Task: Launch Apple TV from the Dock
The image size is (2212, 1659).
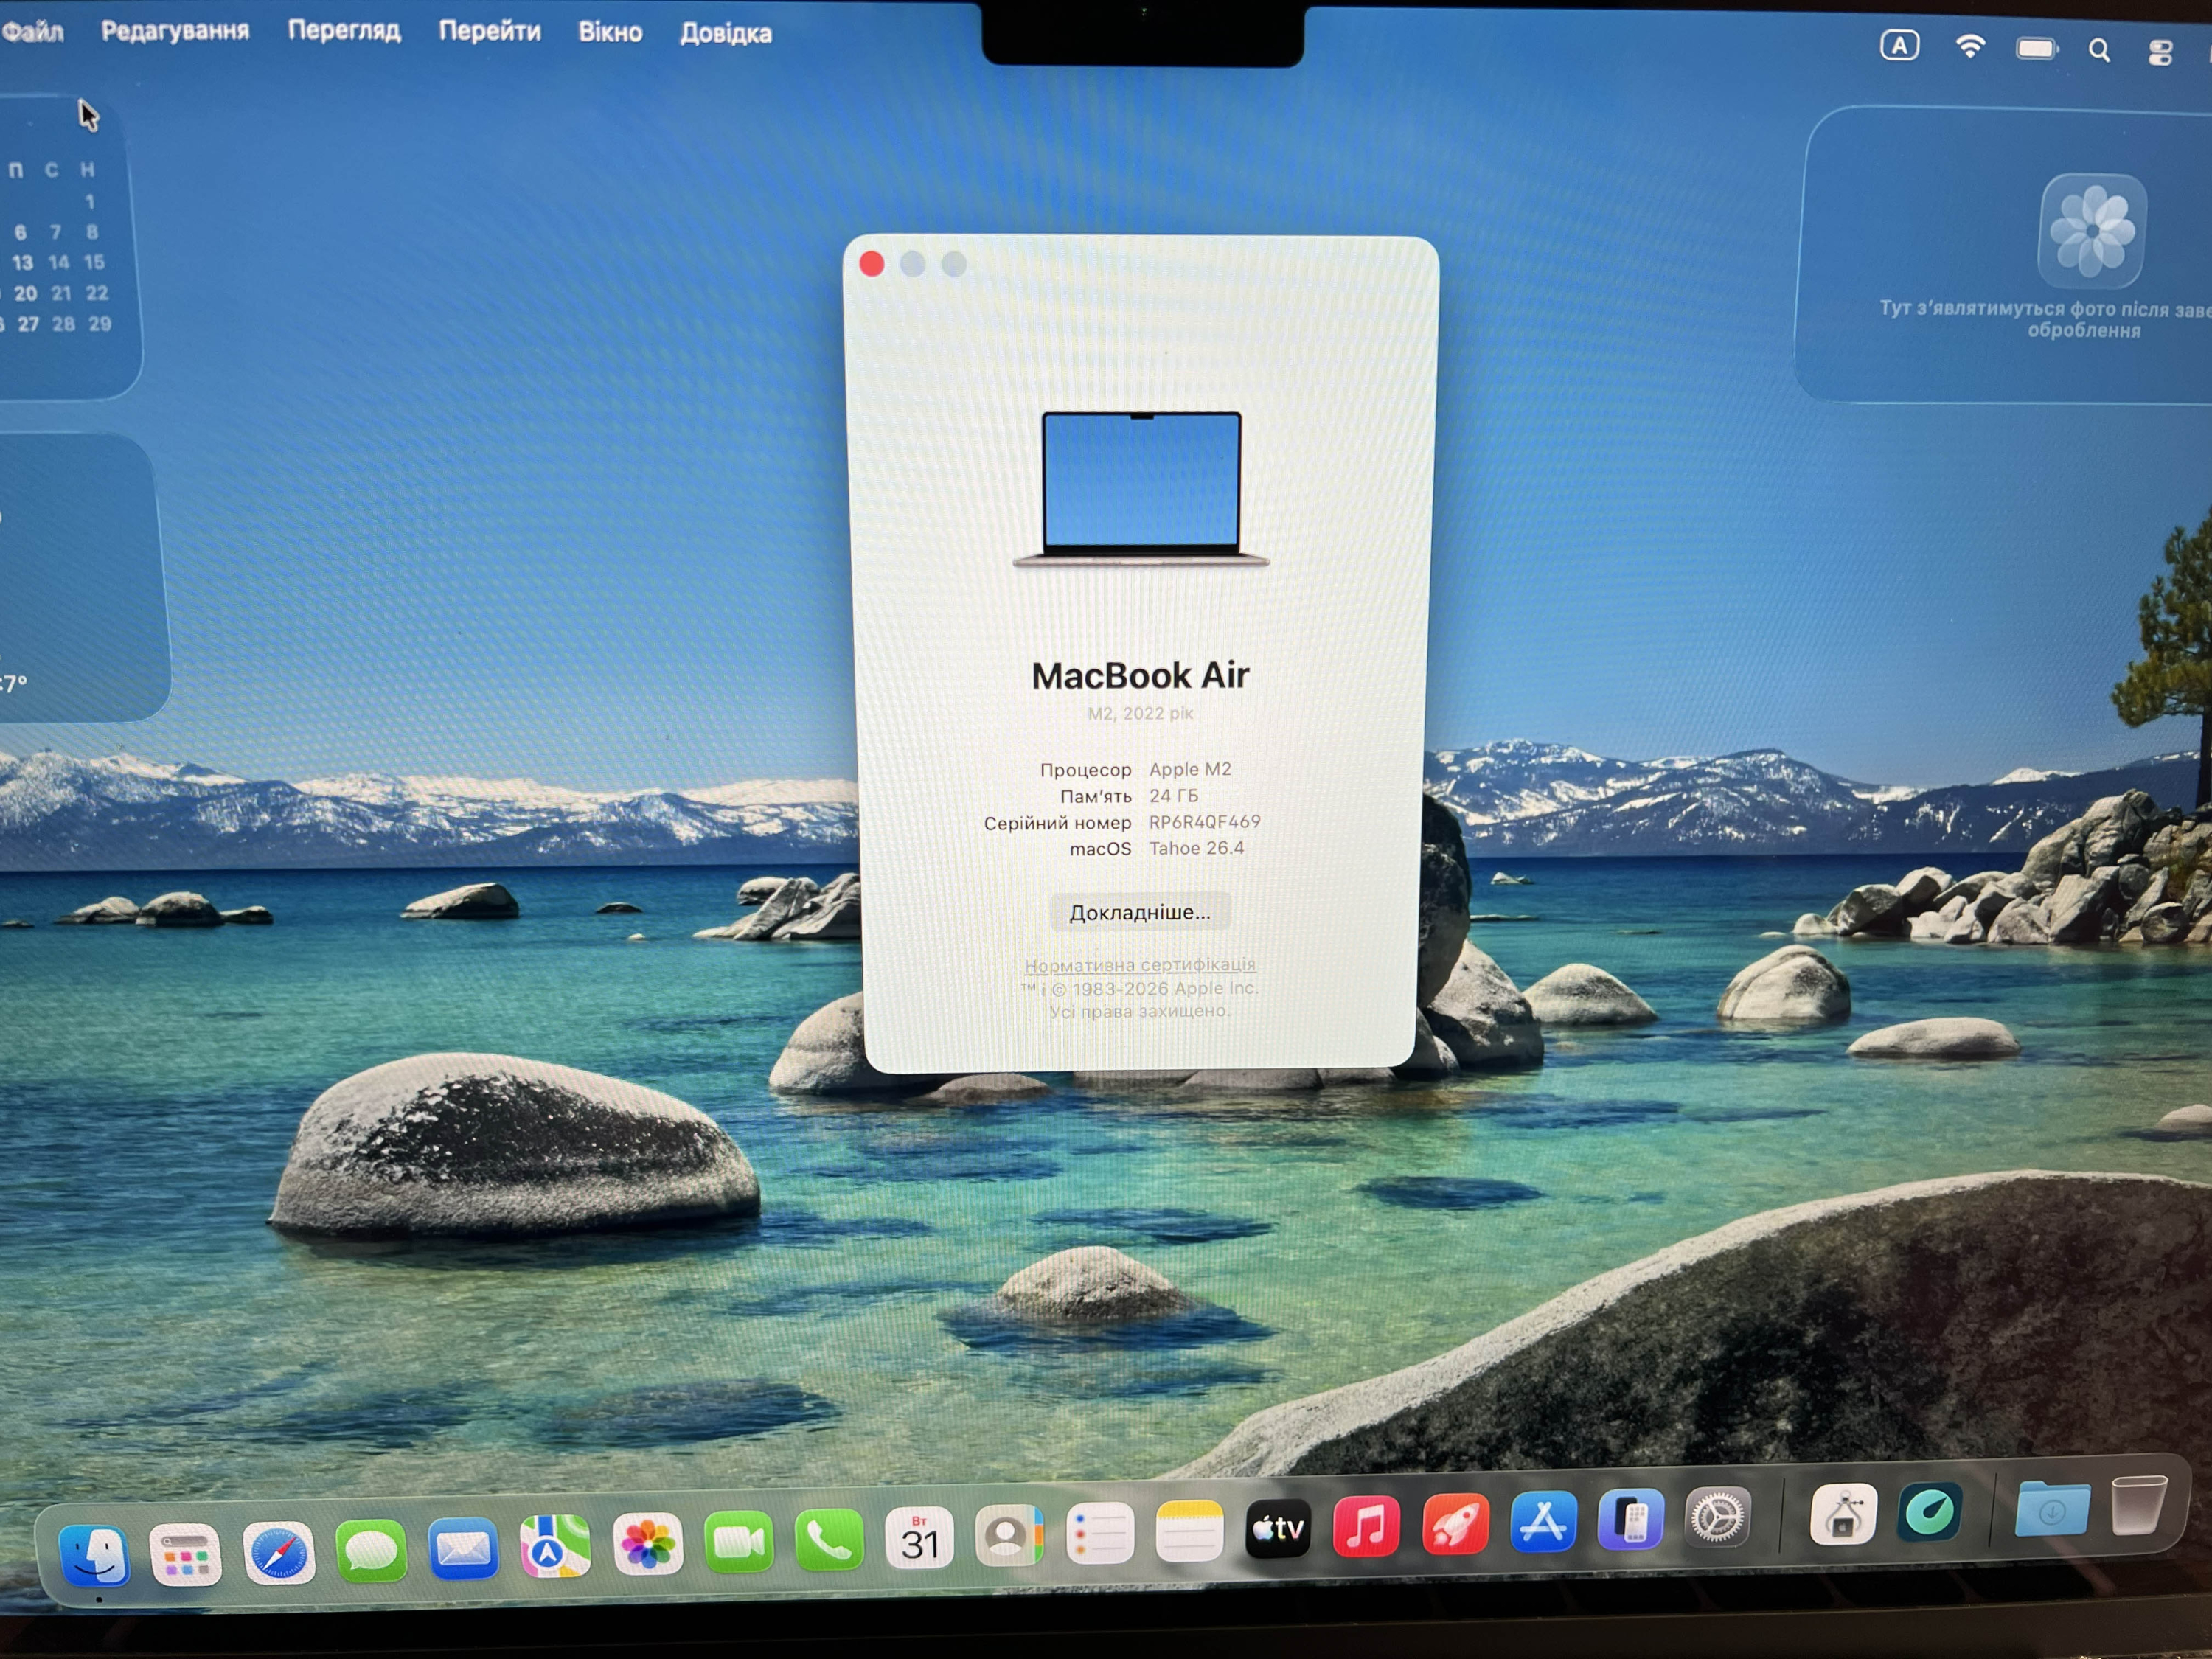Action: click(1278, 1529)
